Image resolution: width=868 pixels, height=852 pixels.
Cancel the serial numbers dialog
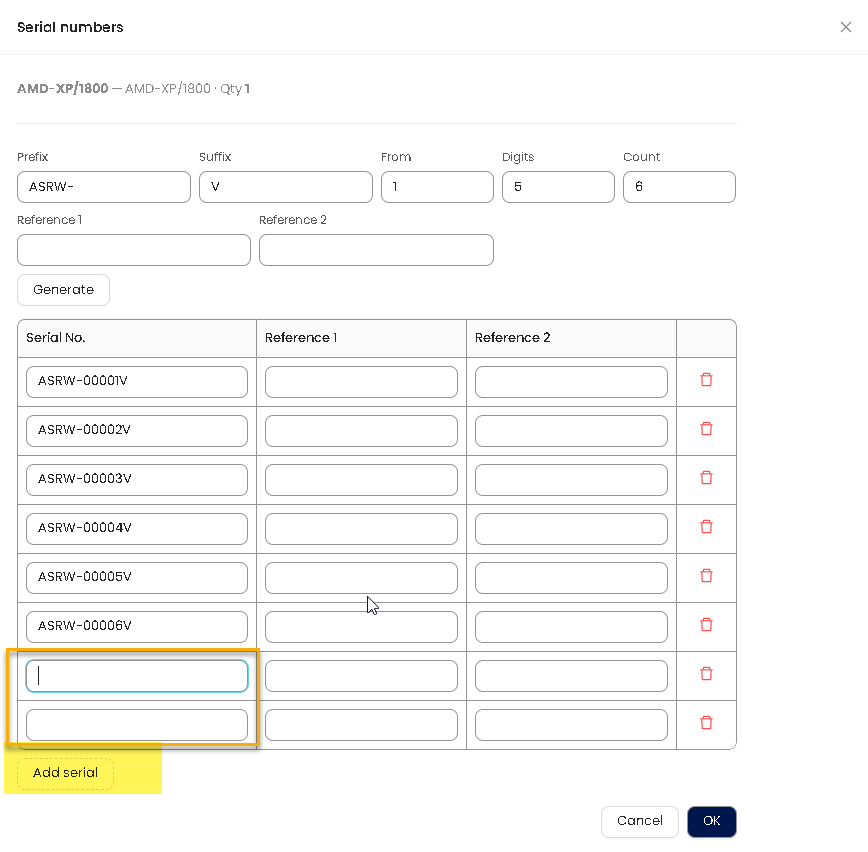point(639,821)
